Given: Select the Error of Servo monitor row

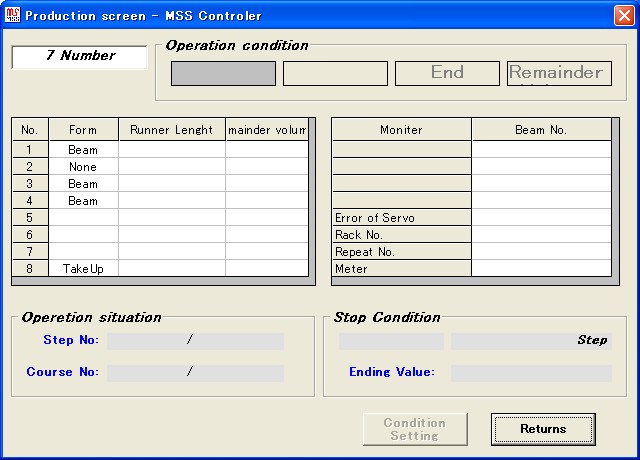Looking at the screenshot, I should tap(401, 218).
